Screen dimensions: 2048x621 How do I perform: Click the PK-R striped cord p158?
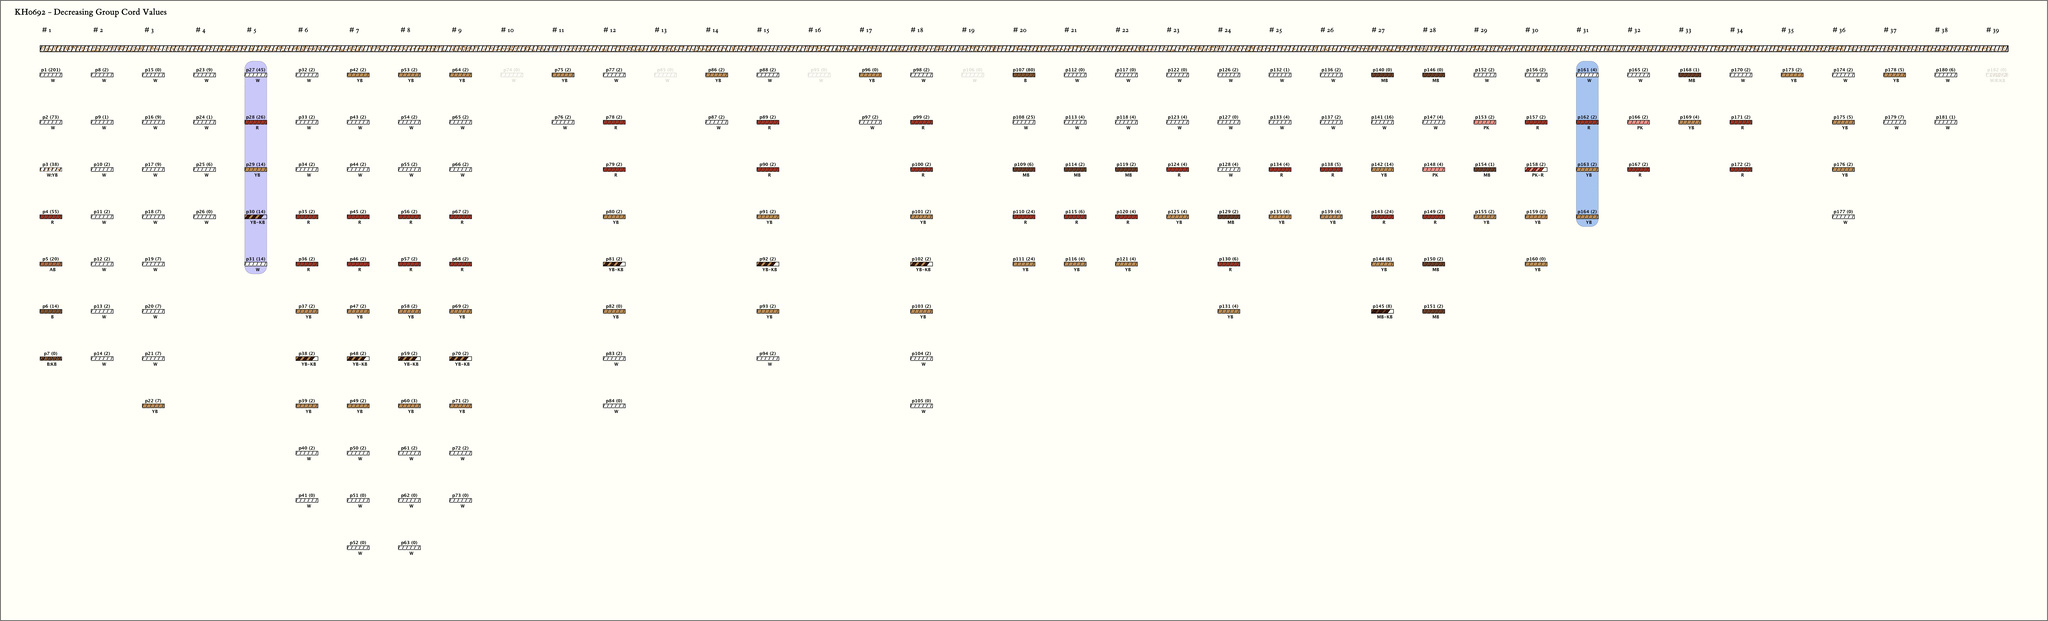coord(1536,170)
